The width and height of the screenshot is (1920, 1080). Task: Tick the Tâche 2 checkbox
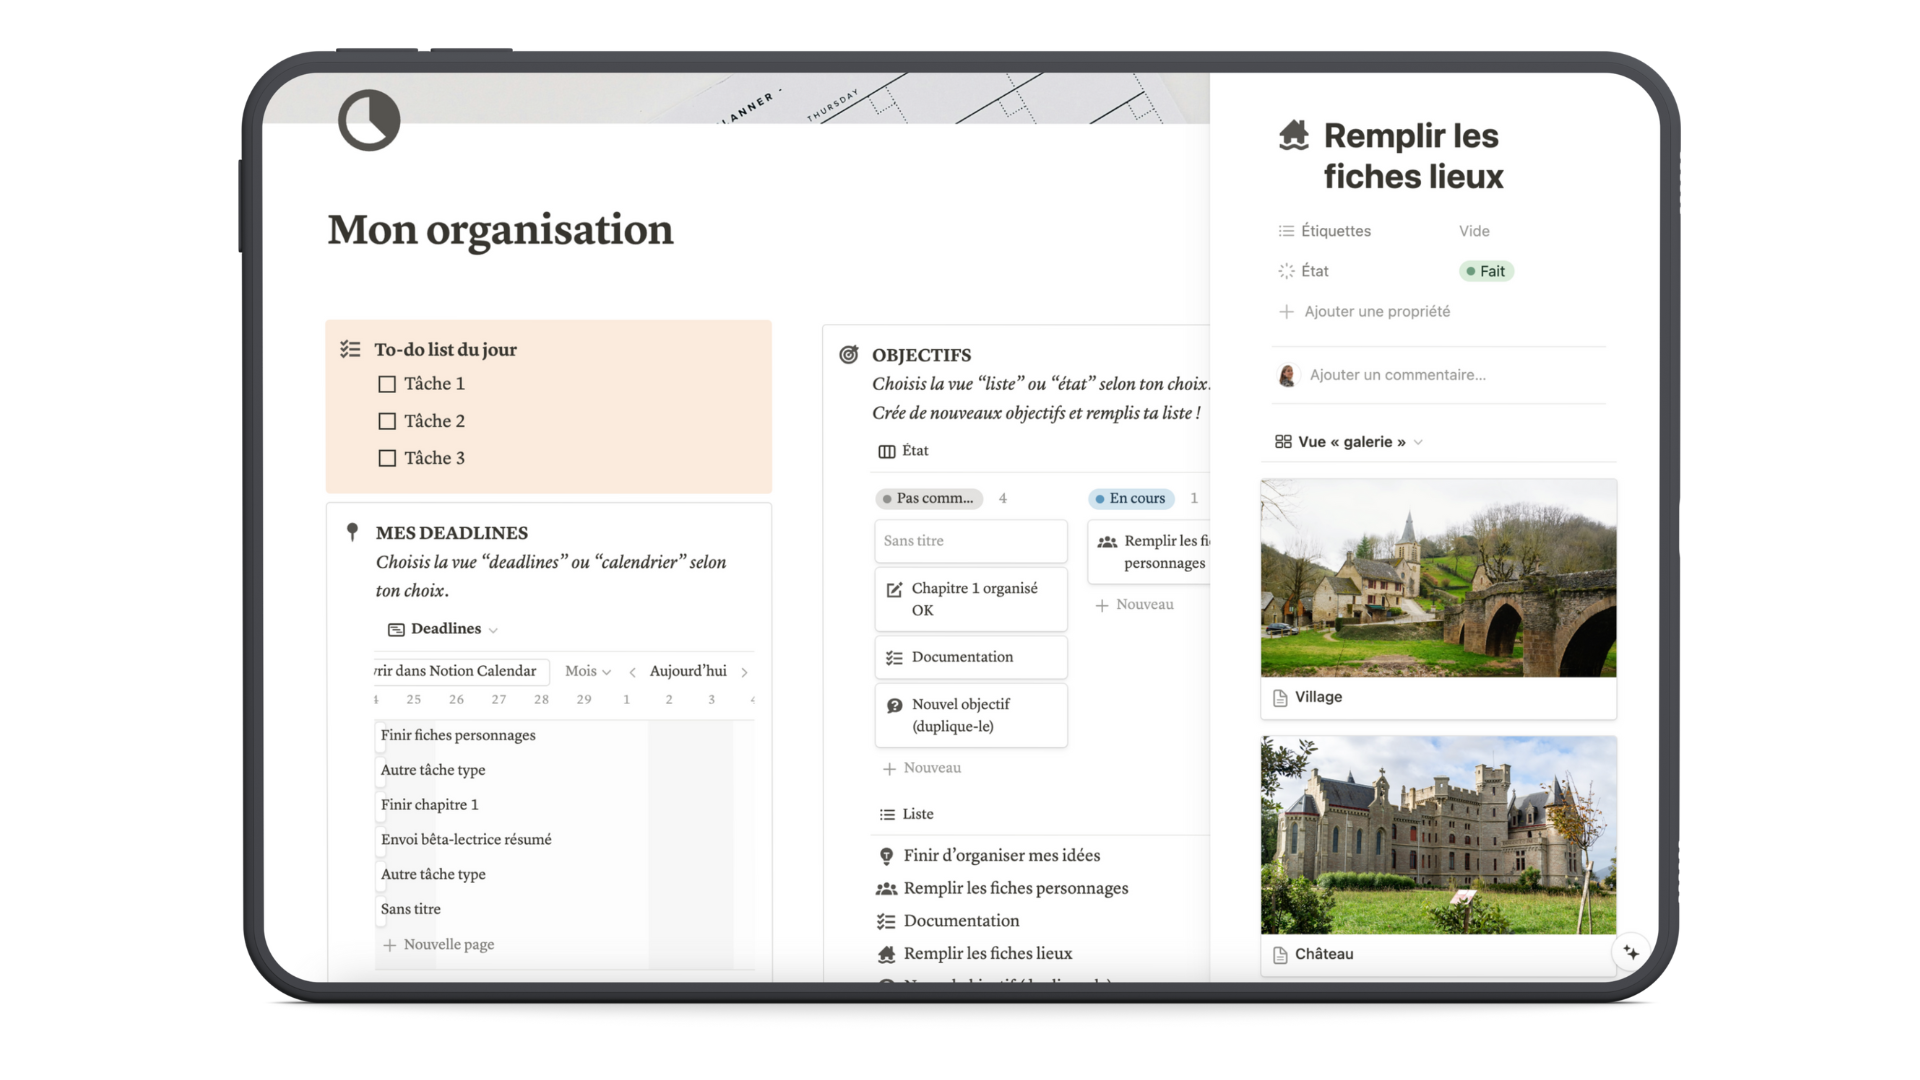pos(387,421)
